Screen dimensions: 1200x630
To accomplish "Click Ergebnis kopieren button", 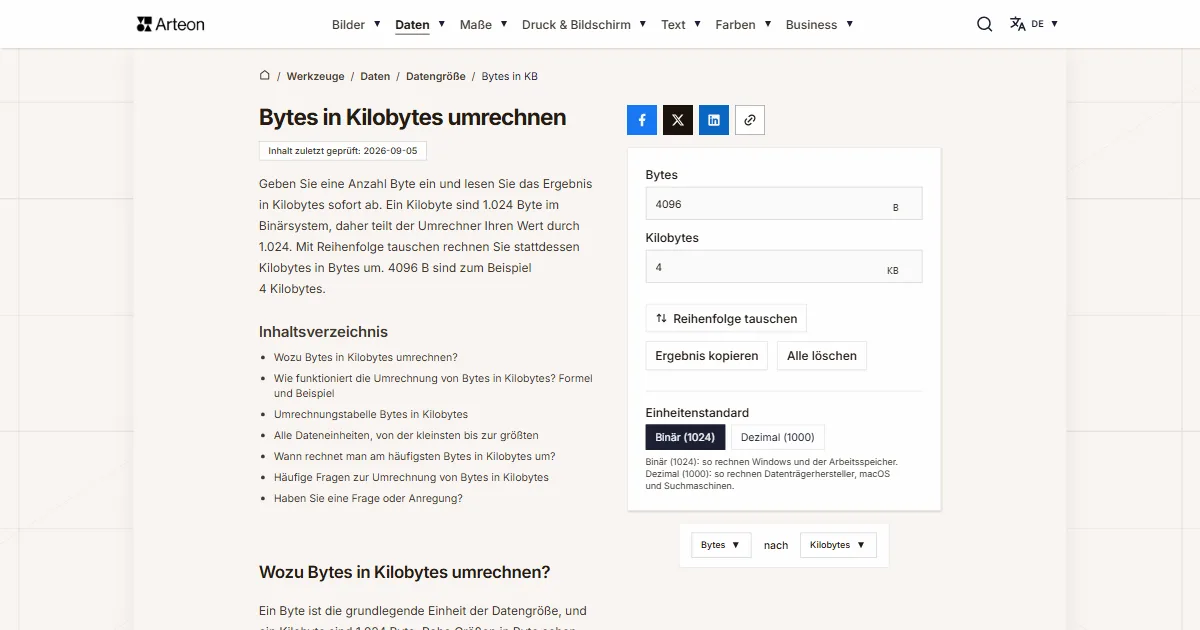I will 706,356.
